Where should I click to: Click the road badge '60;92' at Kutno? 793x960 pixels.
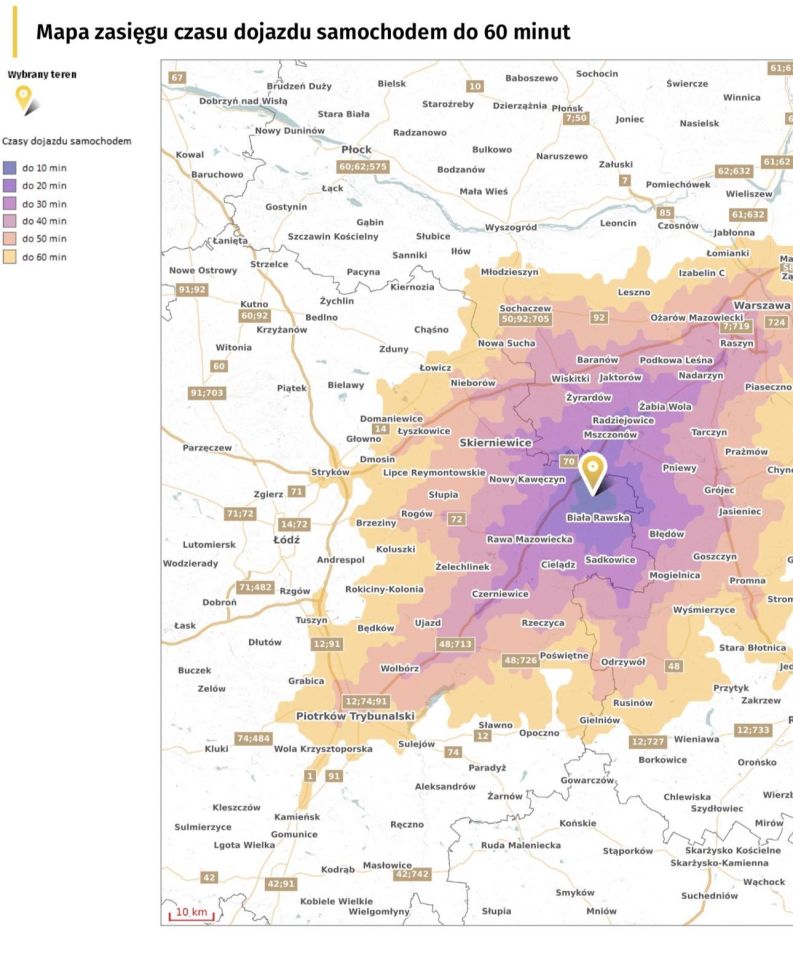(x=255, y=315)
